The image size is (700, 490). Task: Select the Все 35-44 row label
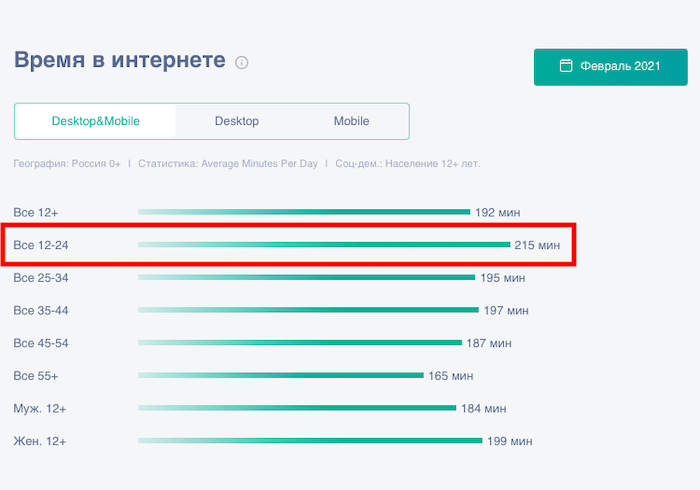tap(41, 310)
